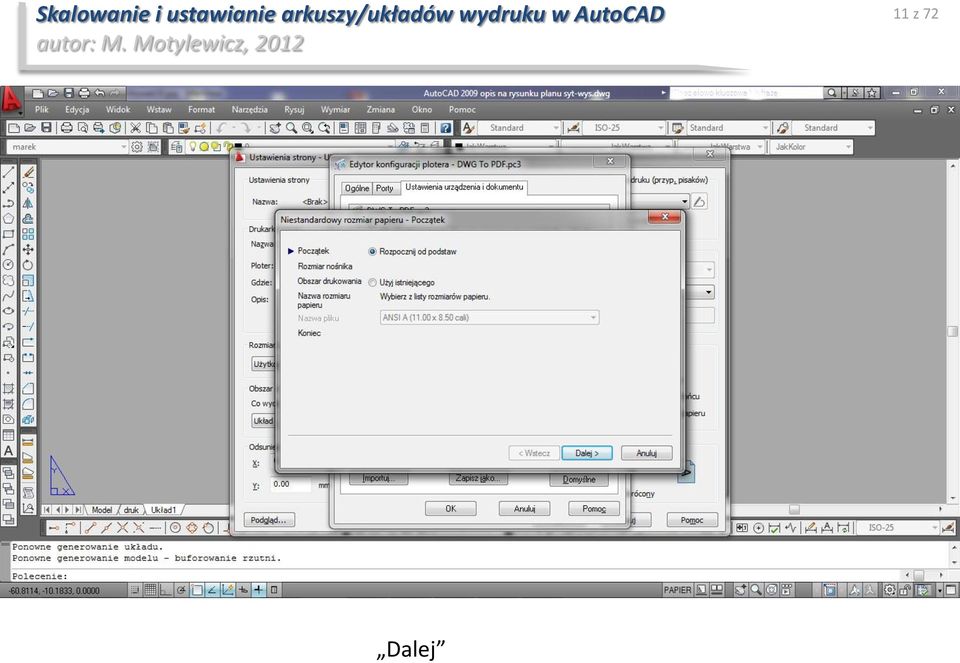Click the 'Koniec' step in wizard list

pos(309,333)
